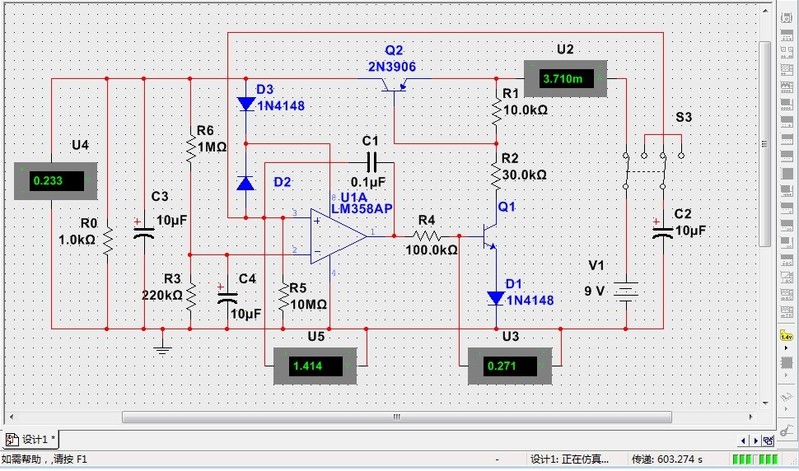
Task: Click the C1 0.1µF capacitor symbol
Action: pos(374,161)
